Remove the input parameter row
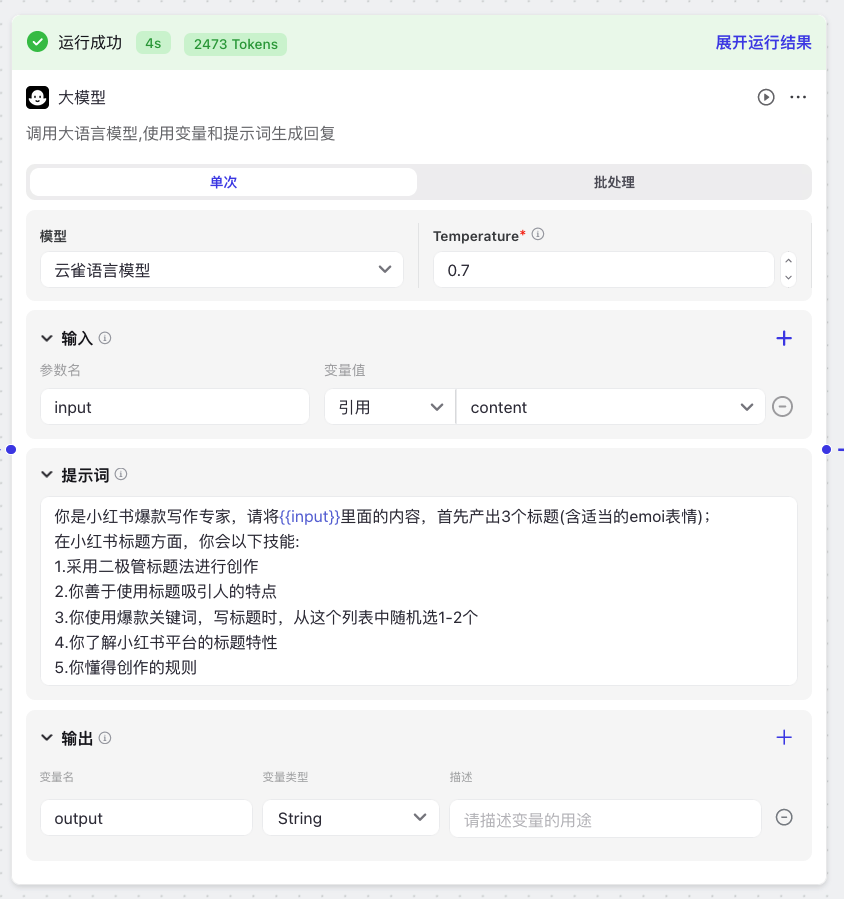The image size is (844, 899). pos(783,407)
